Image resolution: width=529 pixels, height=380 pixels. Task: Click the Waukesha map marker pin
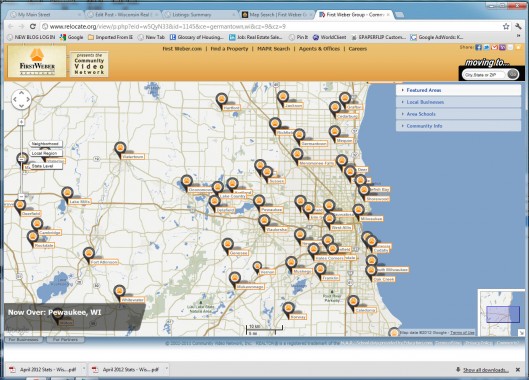point(264,222)
